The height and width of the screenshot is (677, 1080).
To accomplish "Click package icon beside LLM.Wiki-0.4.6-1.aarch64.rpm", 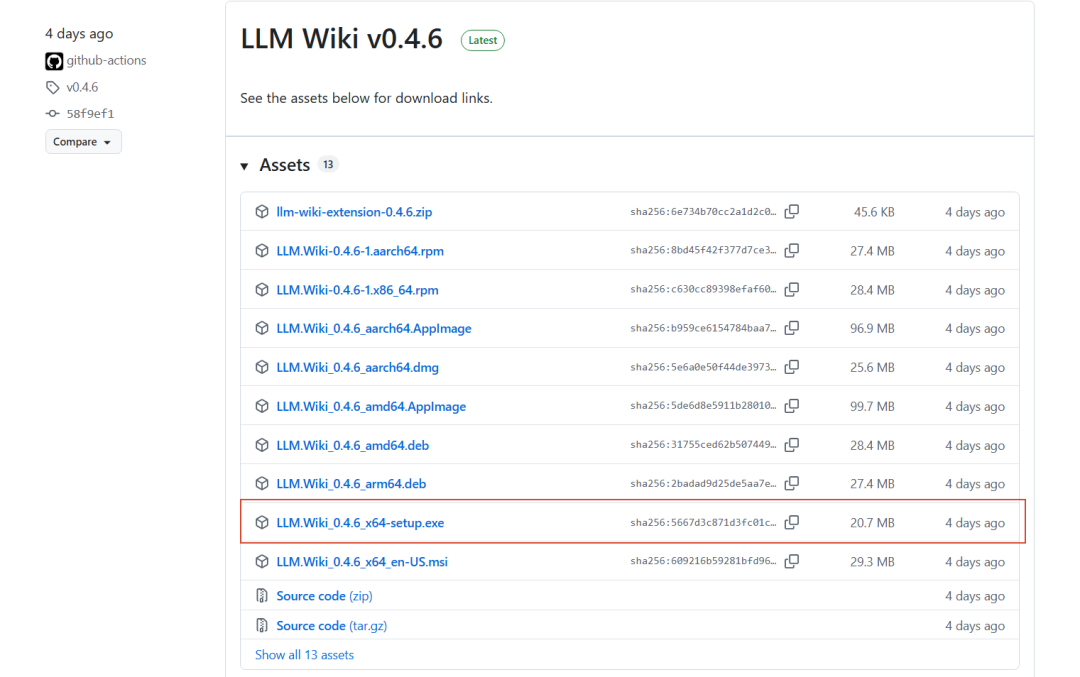I will point(262,251).
